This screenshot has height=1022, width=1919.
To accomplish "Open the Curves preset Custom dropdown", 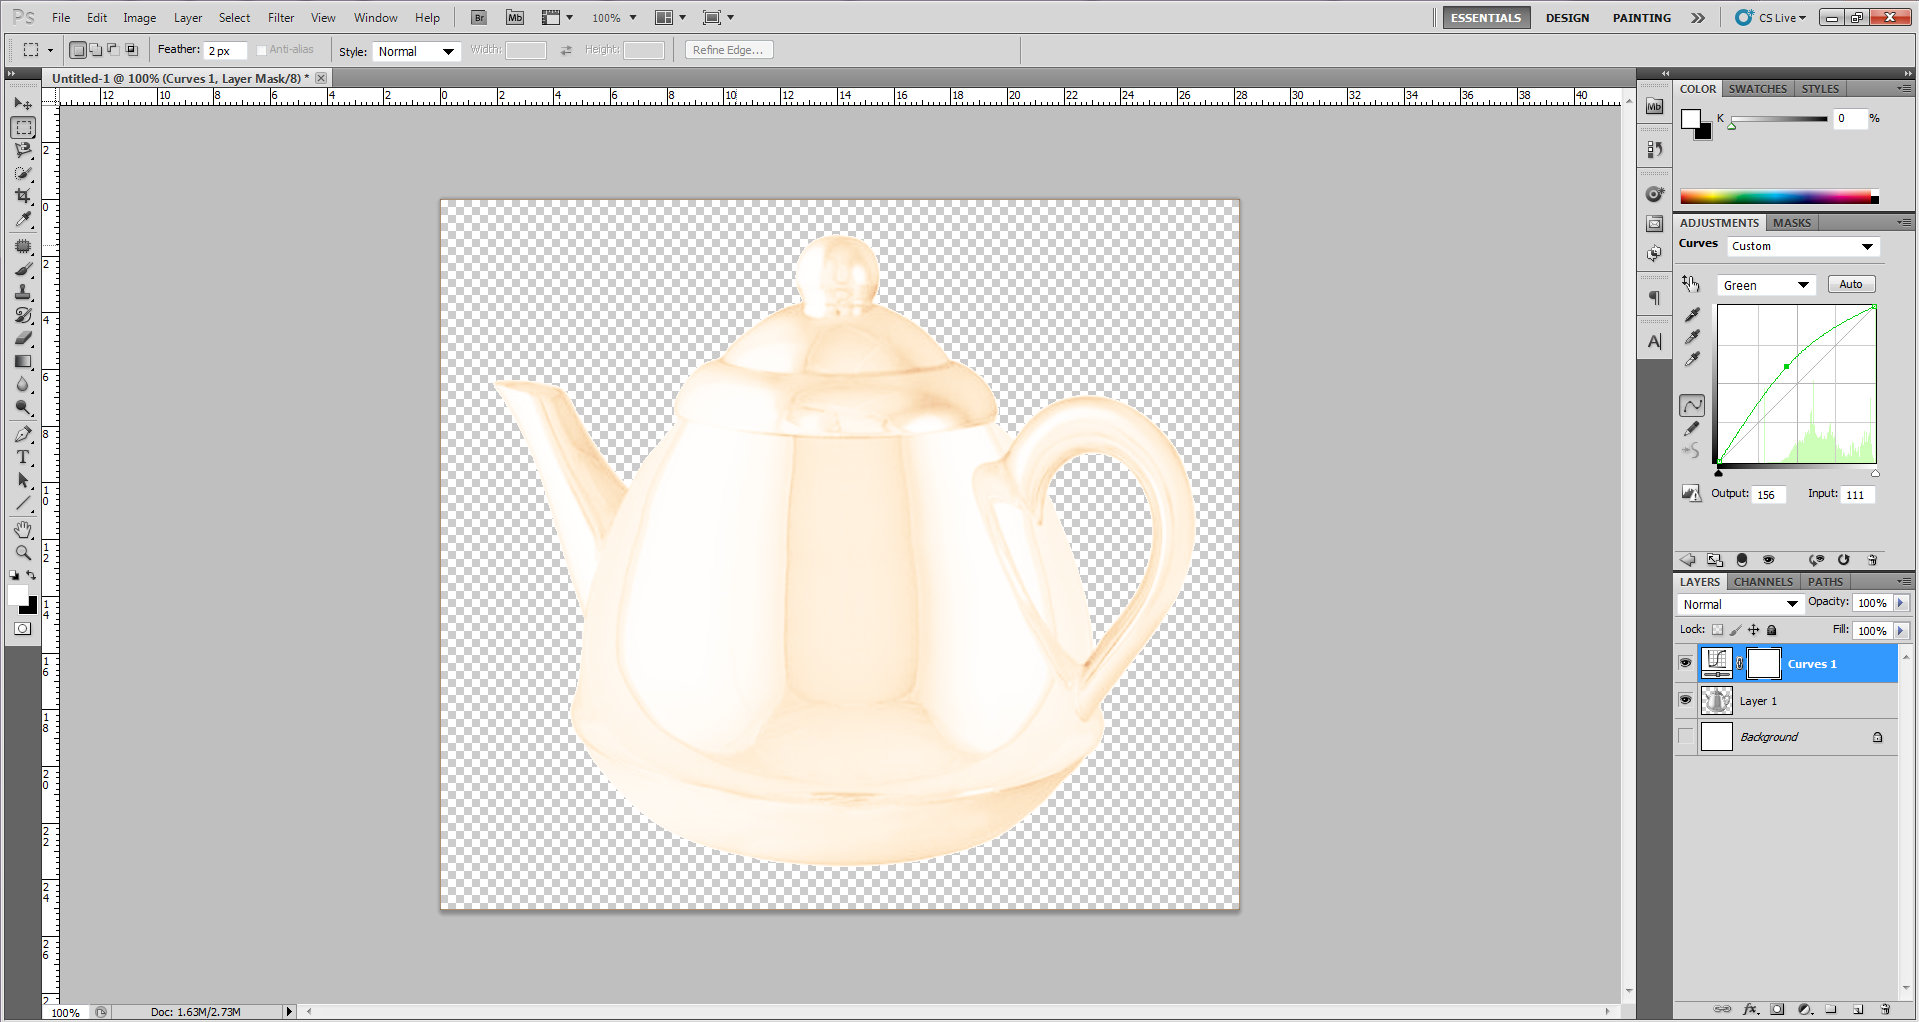I will pyautogui.click(x=1803, y=246).
